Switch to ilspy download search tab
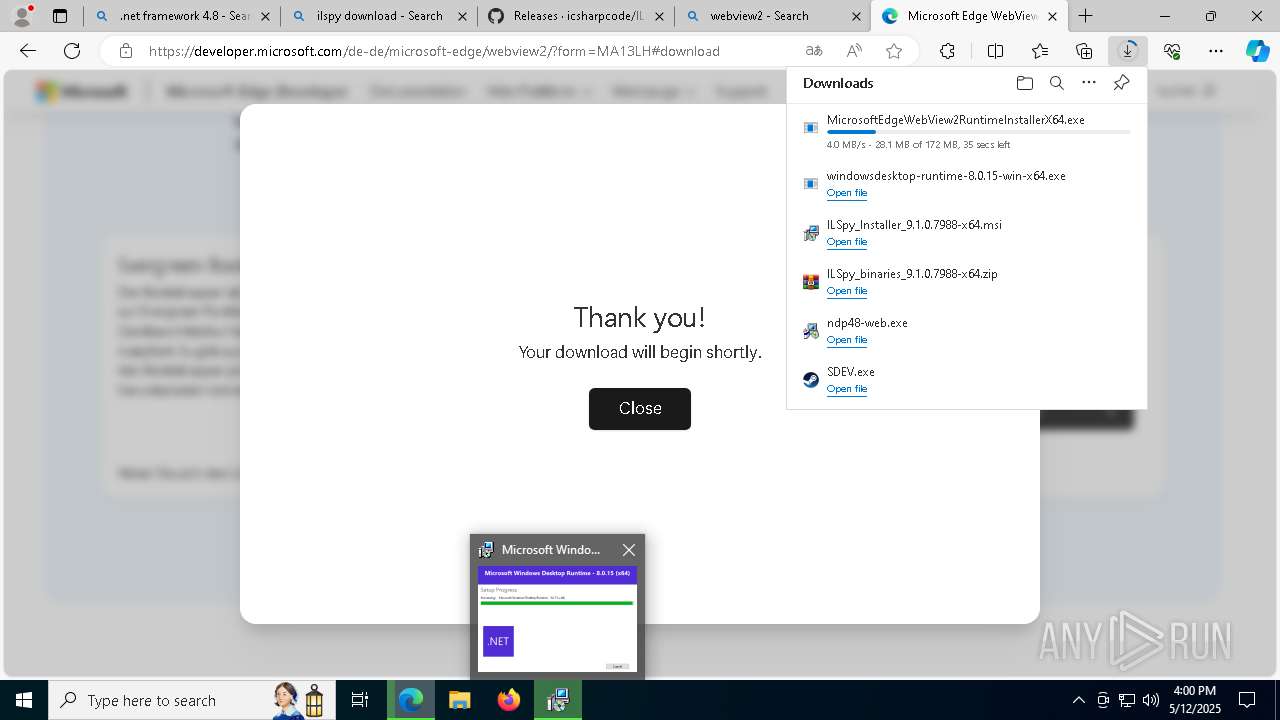The height and width of the screenshot is (720, 1280). tap(379, 16)
